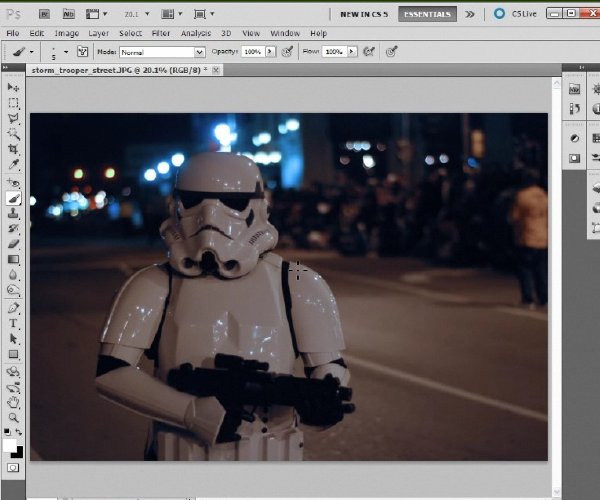
Task: Open the Window menu
Action: (x=285, y=33)
